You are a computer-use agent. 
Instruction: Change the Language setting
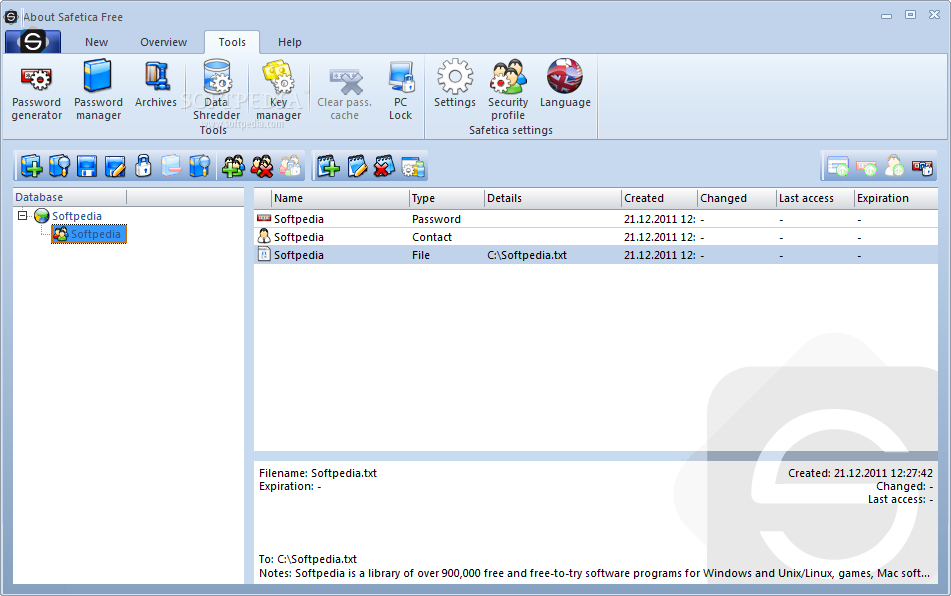coord(565,84)
